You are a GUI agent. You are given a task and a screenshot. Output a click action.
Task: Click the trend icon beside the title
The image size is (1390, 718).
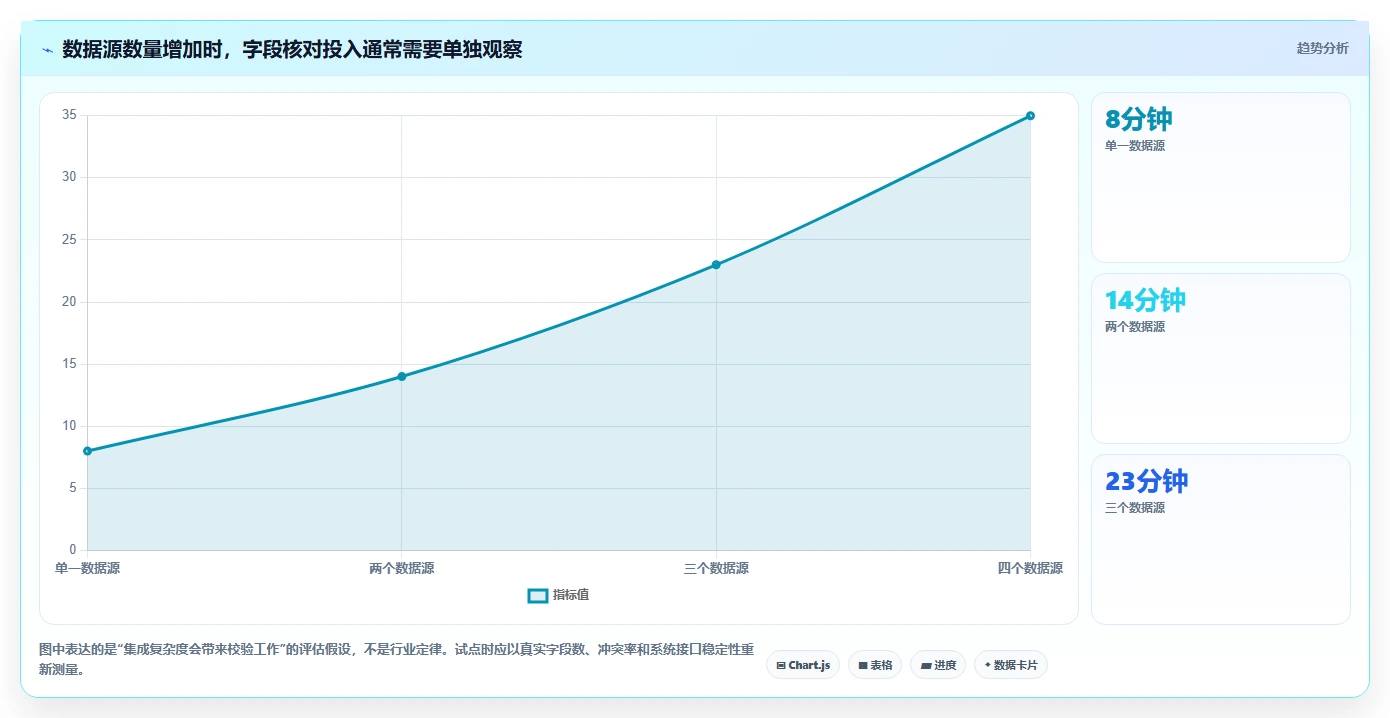[x=47, y=50]
